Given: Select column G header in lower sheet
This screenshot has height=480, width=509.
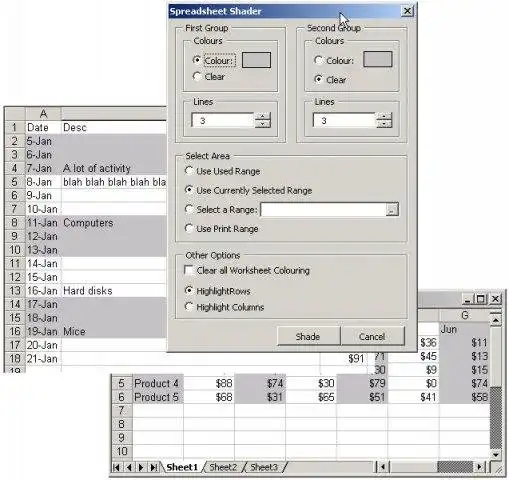Looking at the screenshot, I should (464, 315).
